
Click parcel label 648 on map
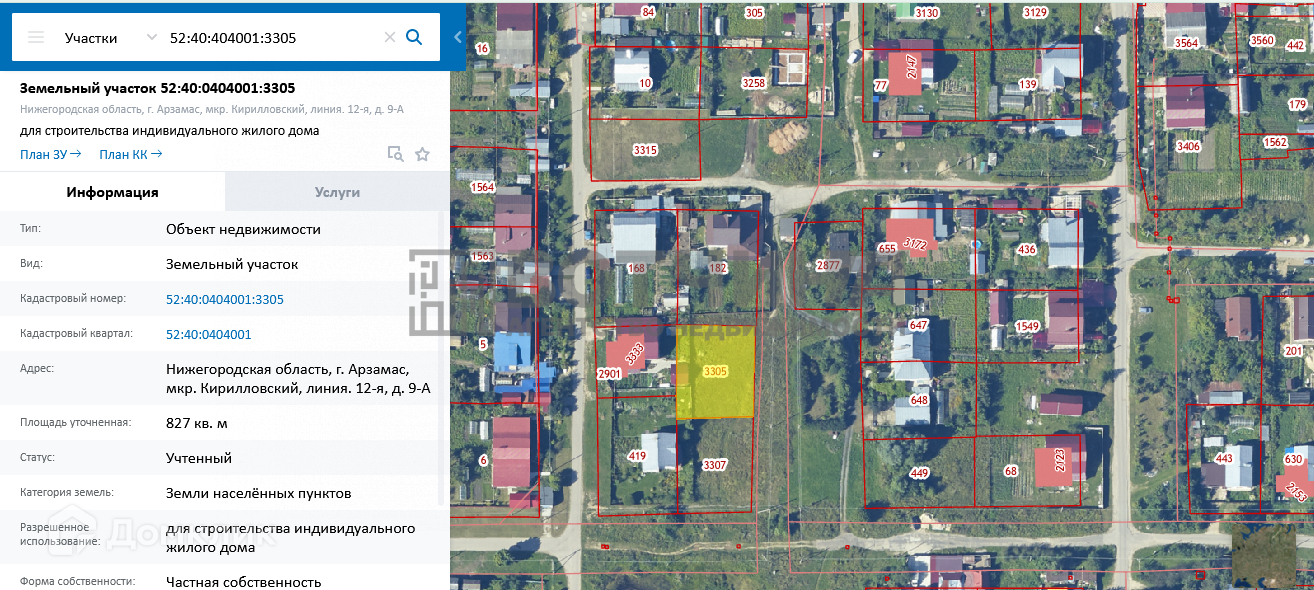(x=919, y=400)
